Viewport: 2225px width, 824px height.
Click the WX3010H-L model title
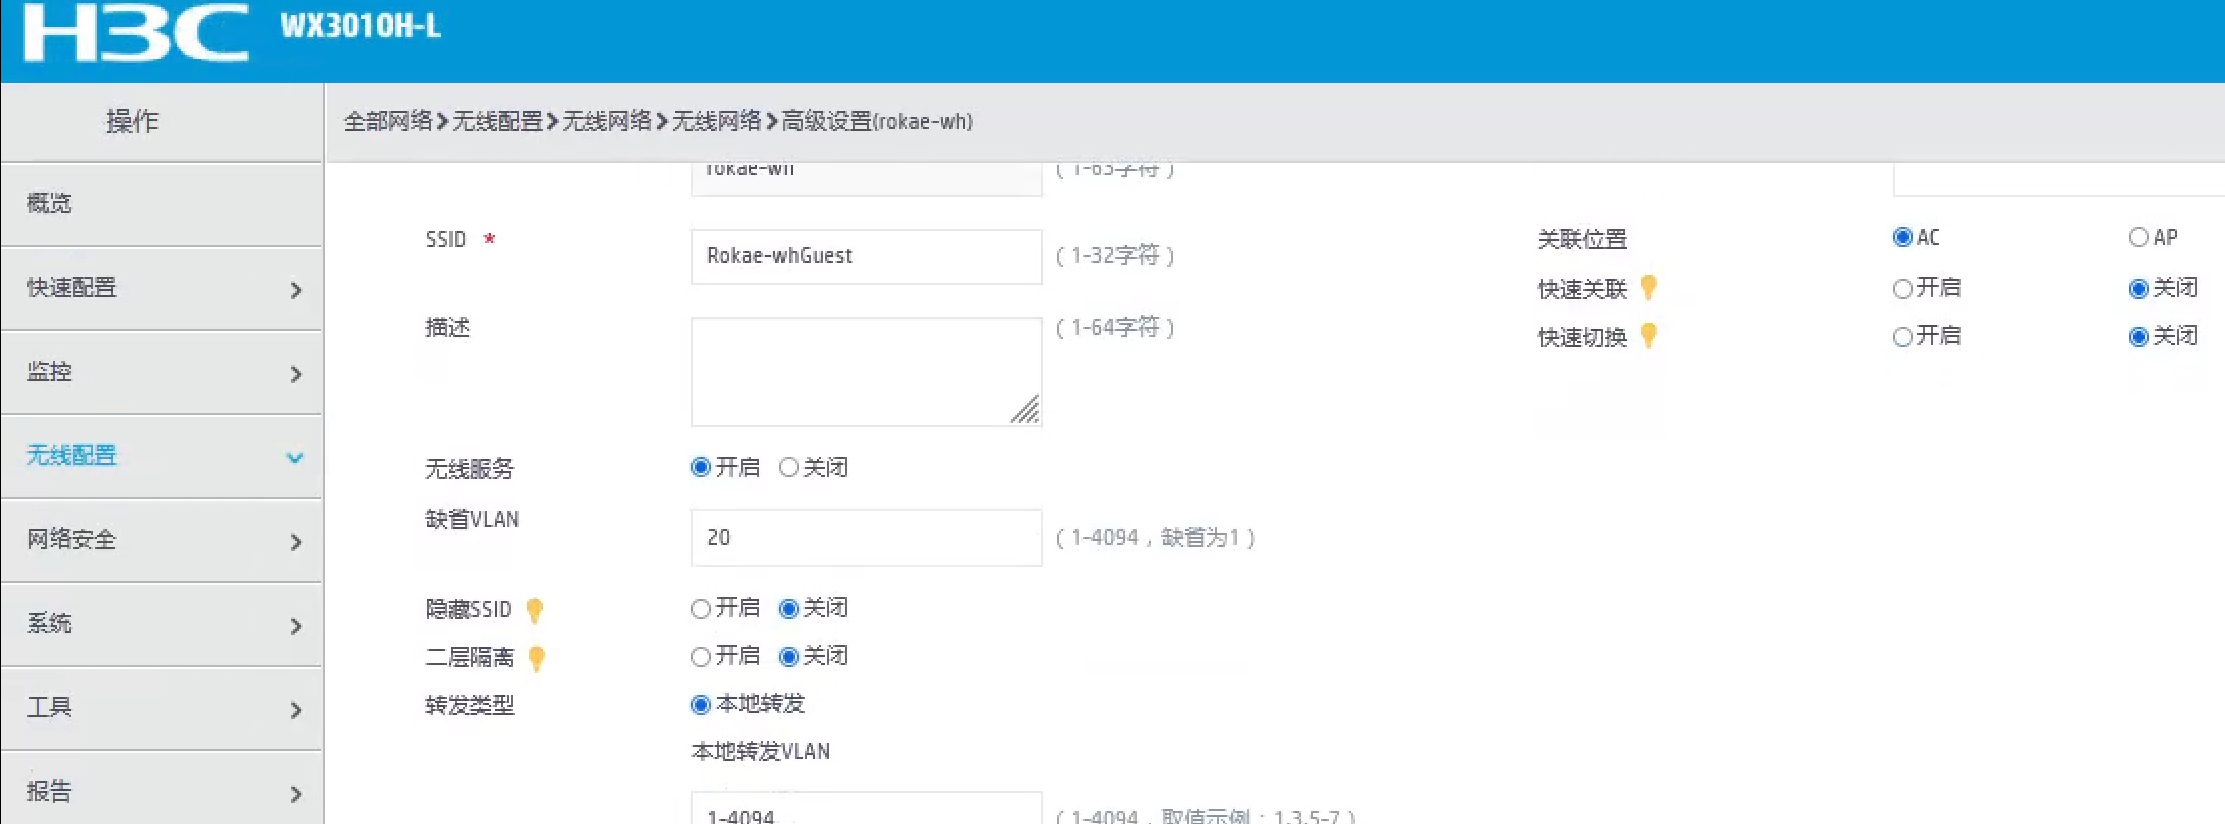(x=360, y=26)
